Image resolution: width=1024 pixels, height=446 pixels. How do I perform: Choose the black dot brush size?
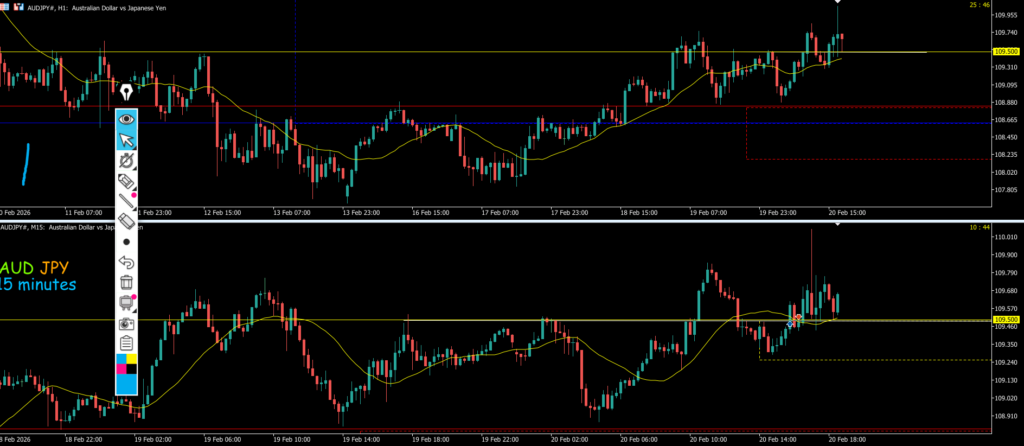point(127,242)
